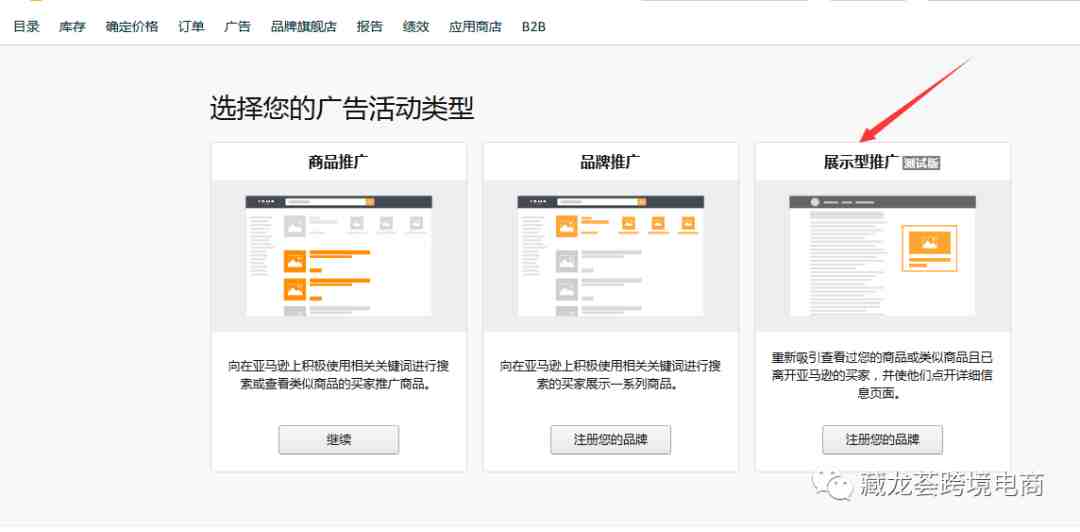The width and height of the screenshot is (1080, 532).
Task: Click the 测试版 beta badge
Action: click(922, 163)
